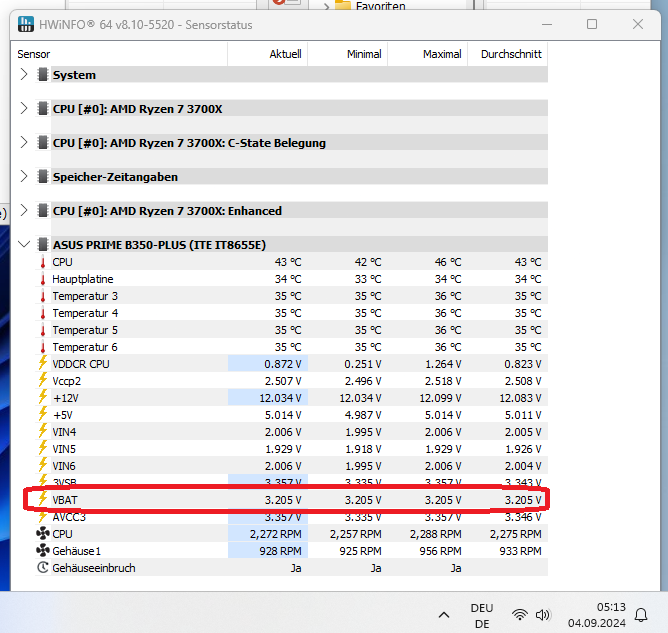Image resolution: width=668 pixels, height=633 pixels.
Task: Select the Hauptplatine sensor row label
Action: (x=83, y=279)
